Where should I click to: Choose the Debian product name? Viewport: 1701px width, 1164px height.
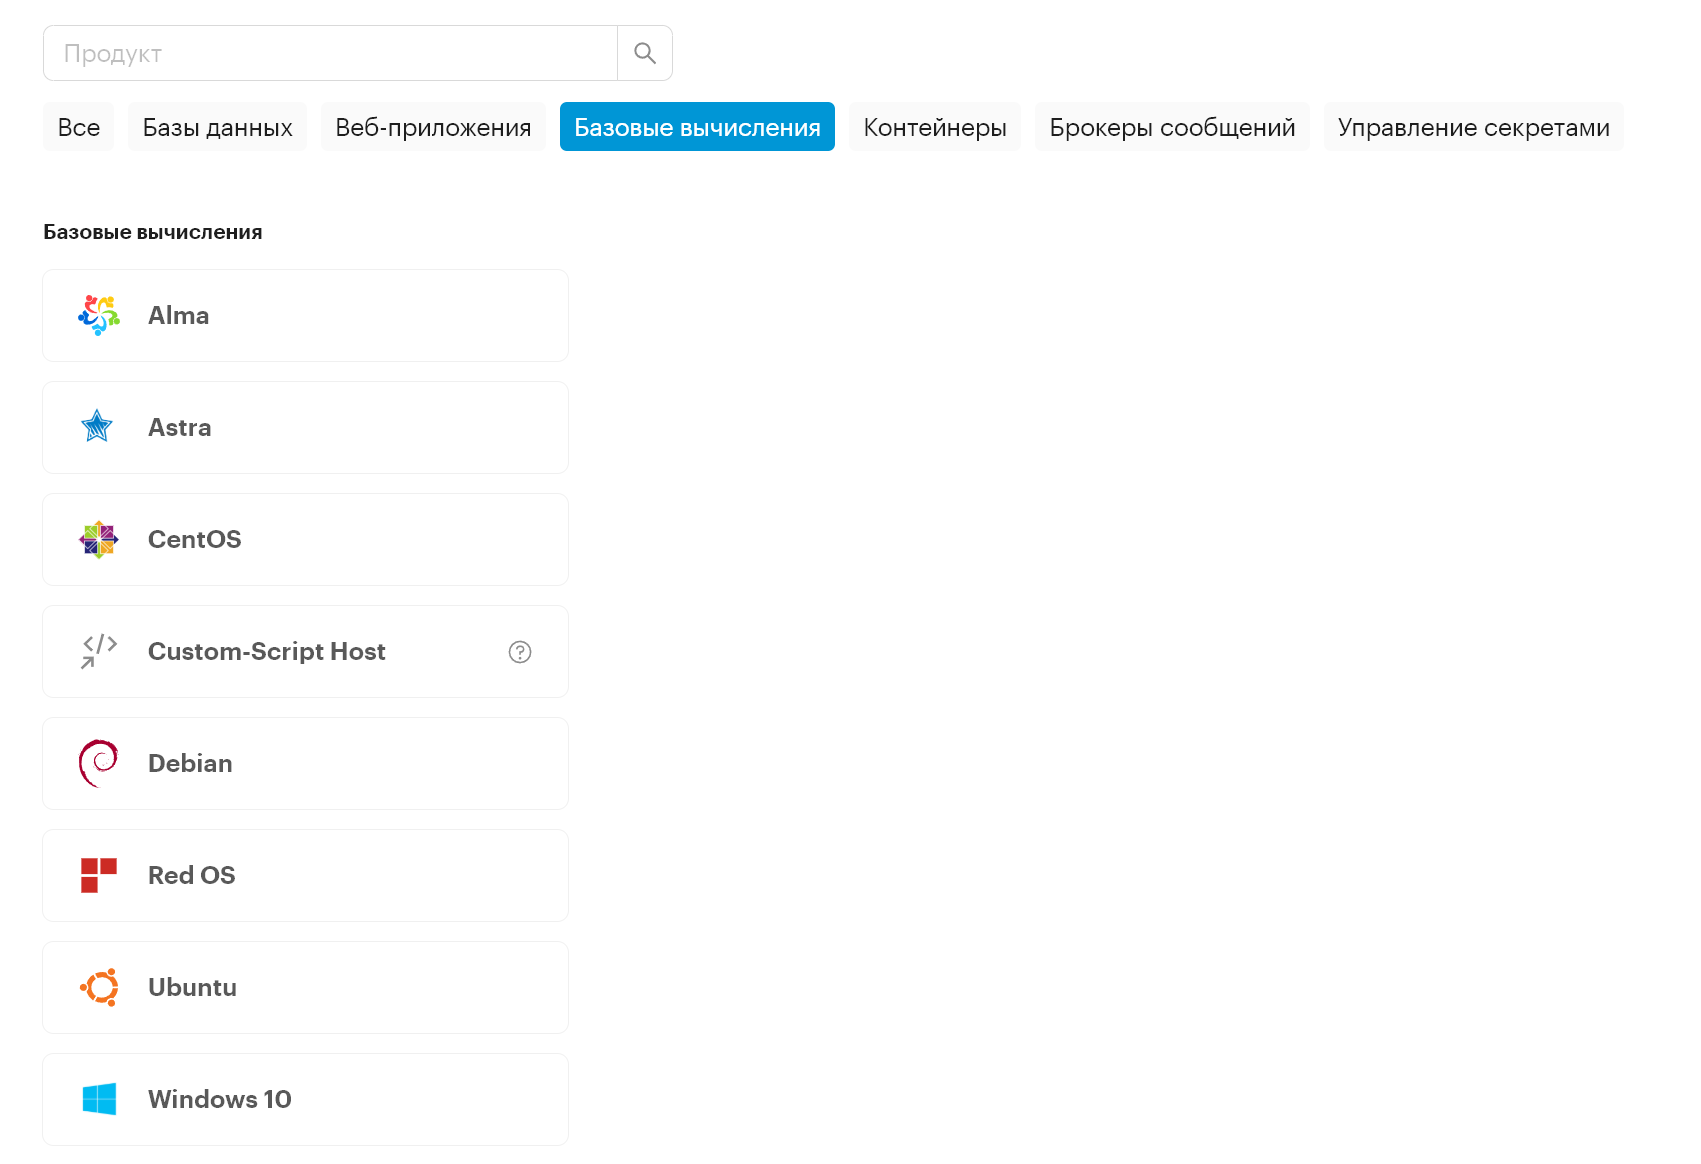(x=190, y=763)
